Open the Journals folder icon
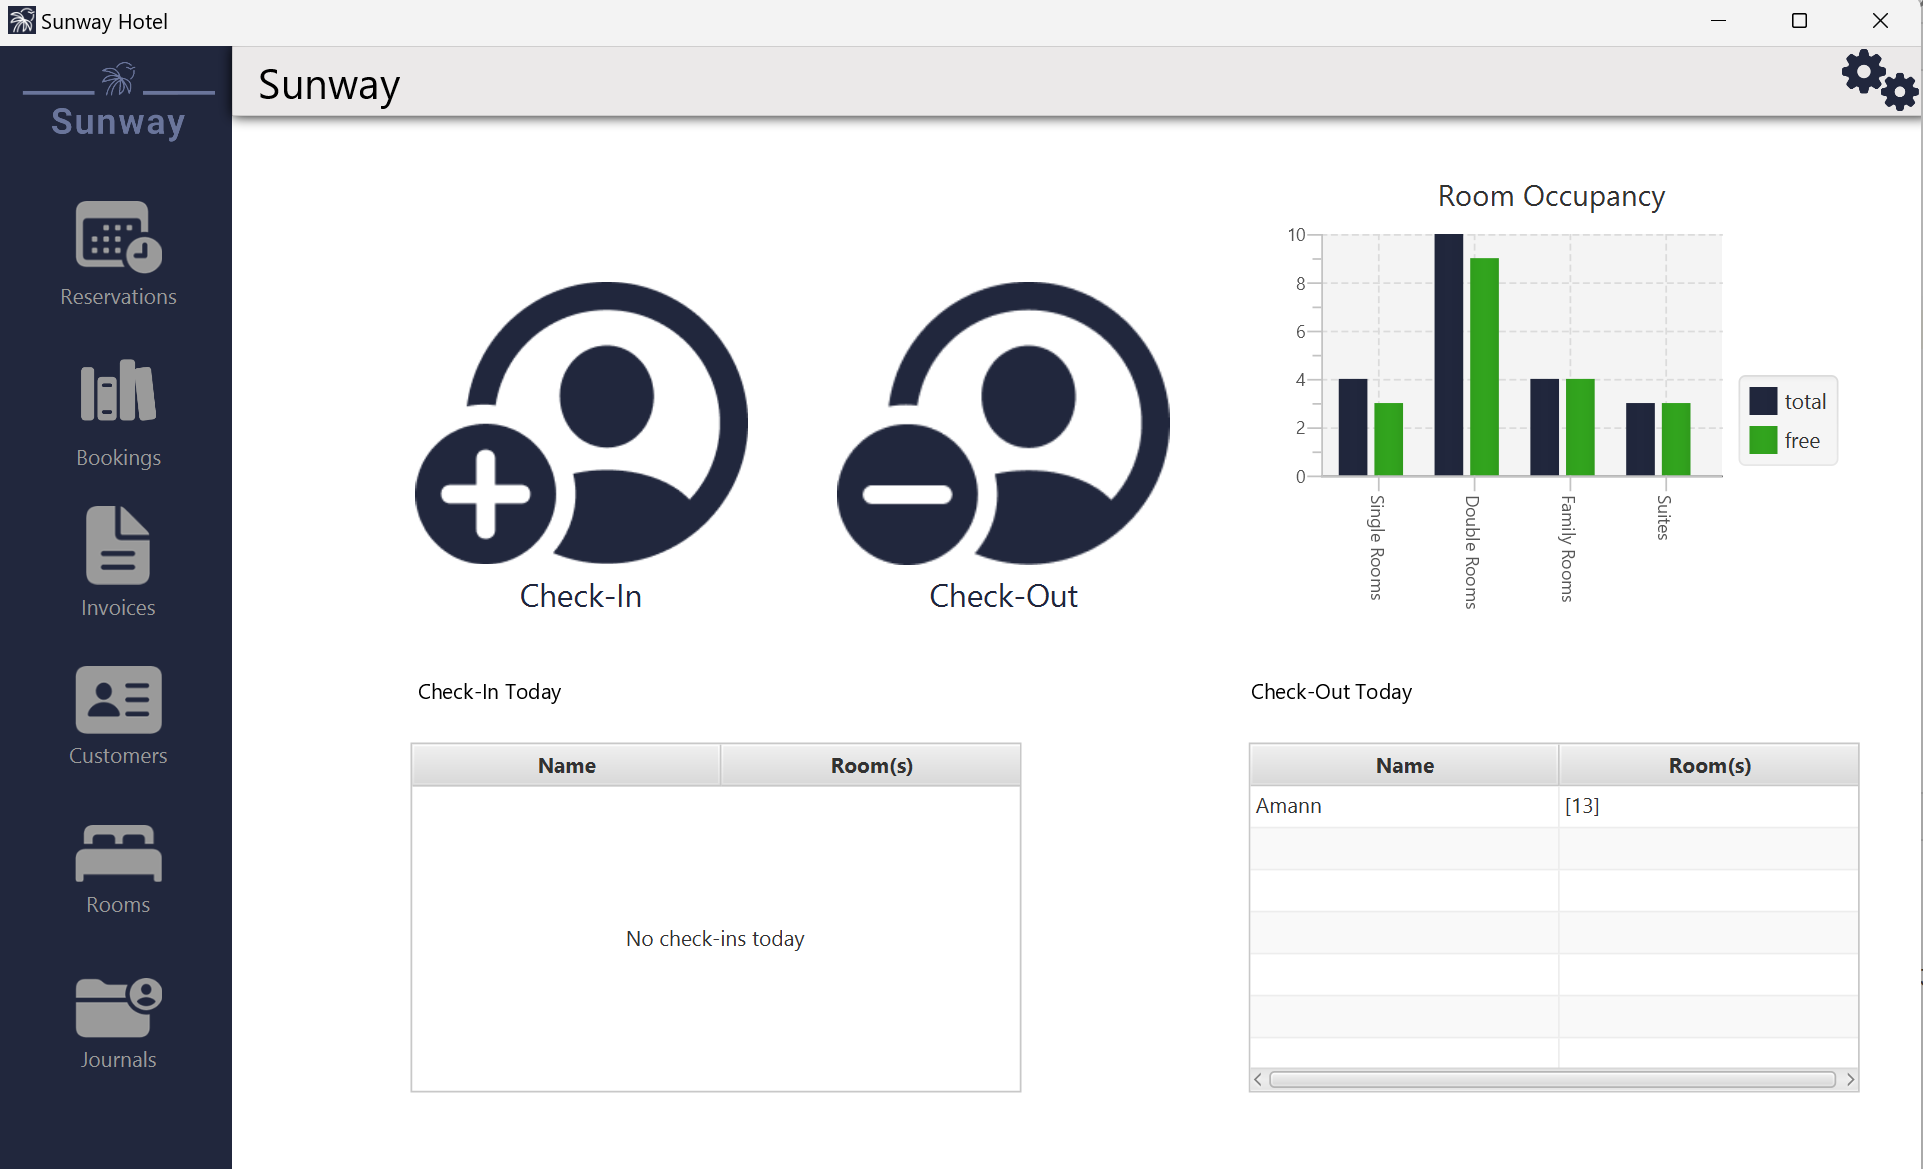The width and height of the screenshot is (1923, 1169). pyautogui.click(x=118, y=1007)
